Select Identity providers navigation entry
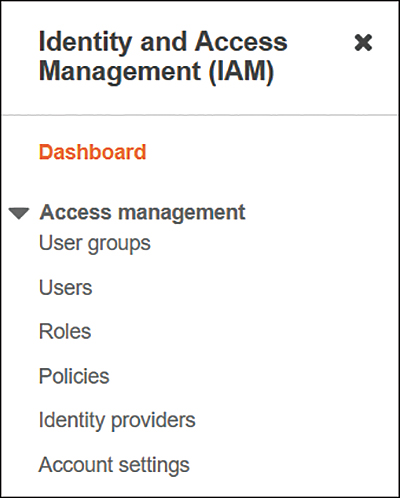 [x=117, y=420]
